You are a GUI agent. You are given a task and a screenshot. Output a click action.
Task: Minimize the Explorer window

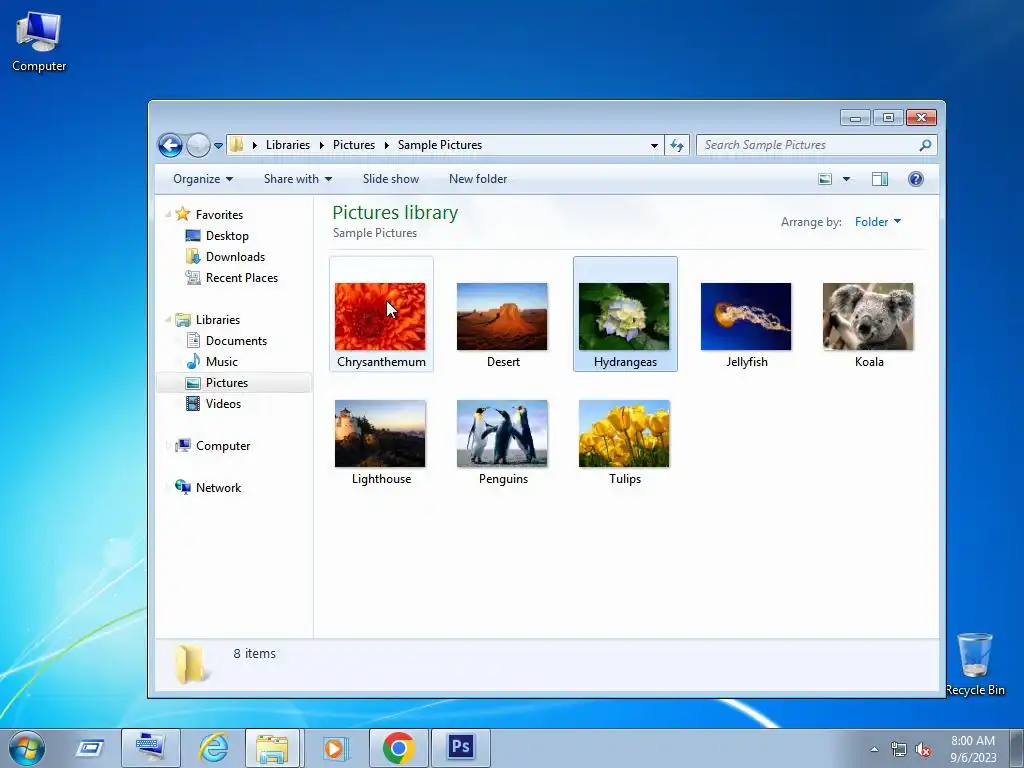tap(855, 118)
